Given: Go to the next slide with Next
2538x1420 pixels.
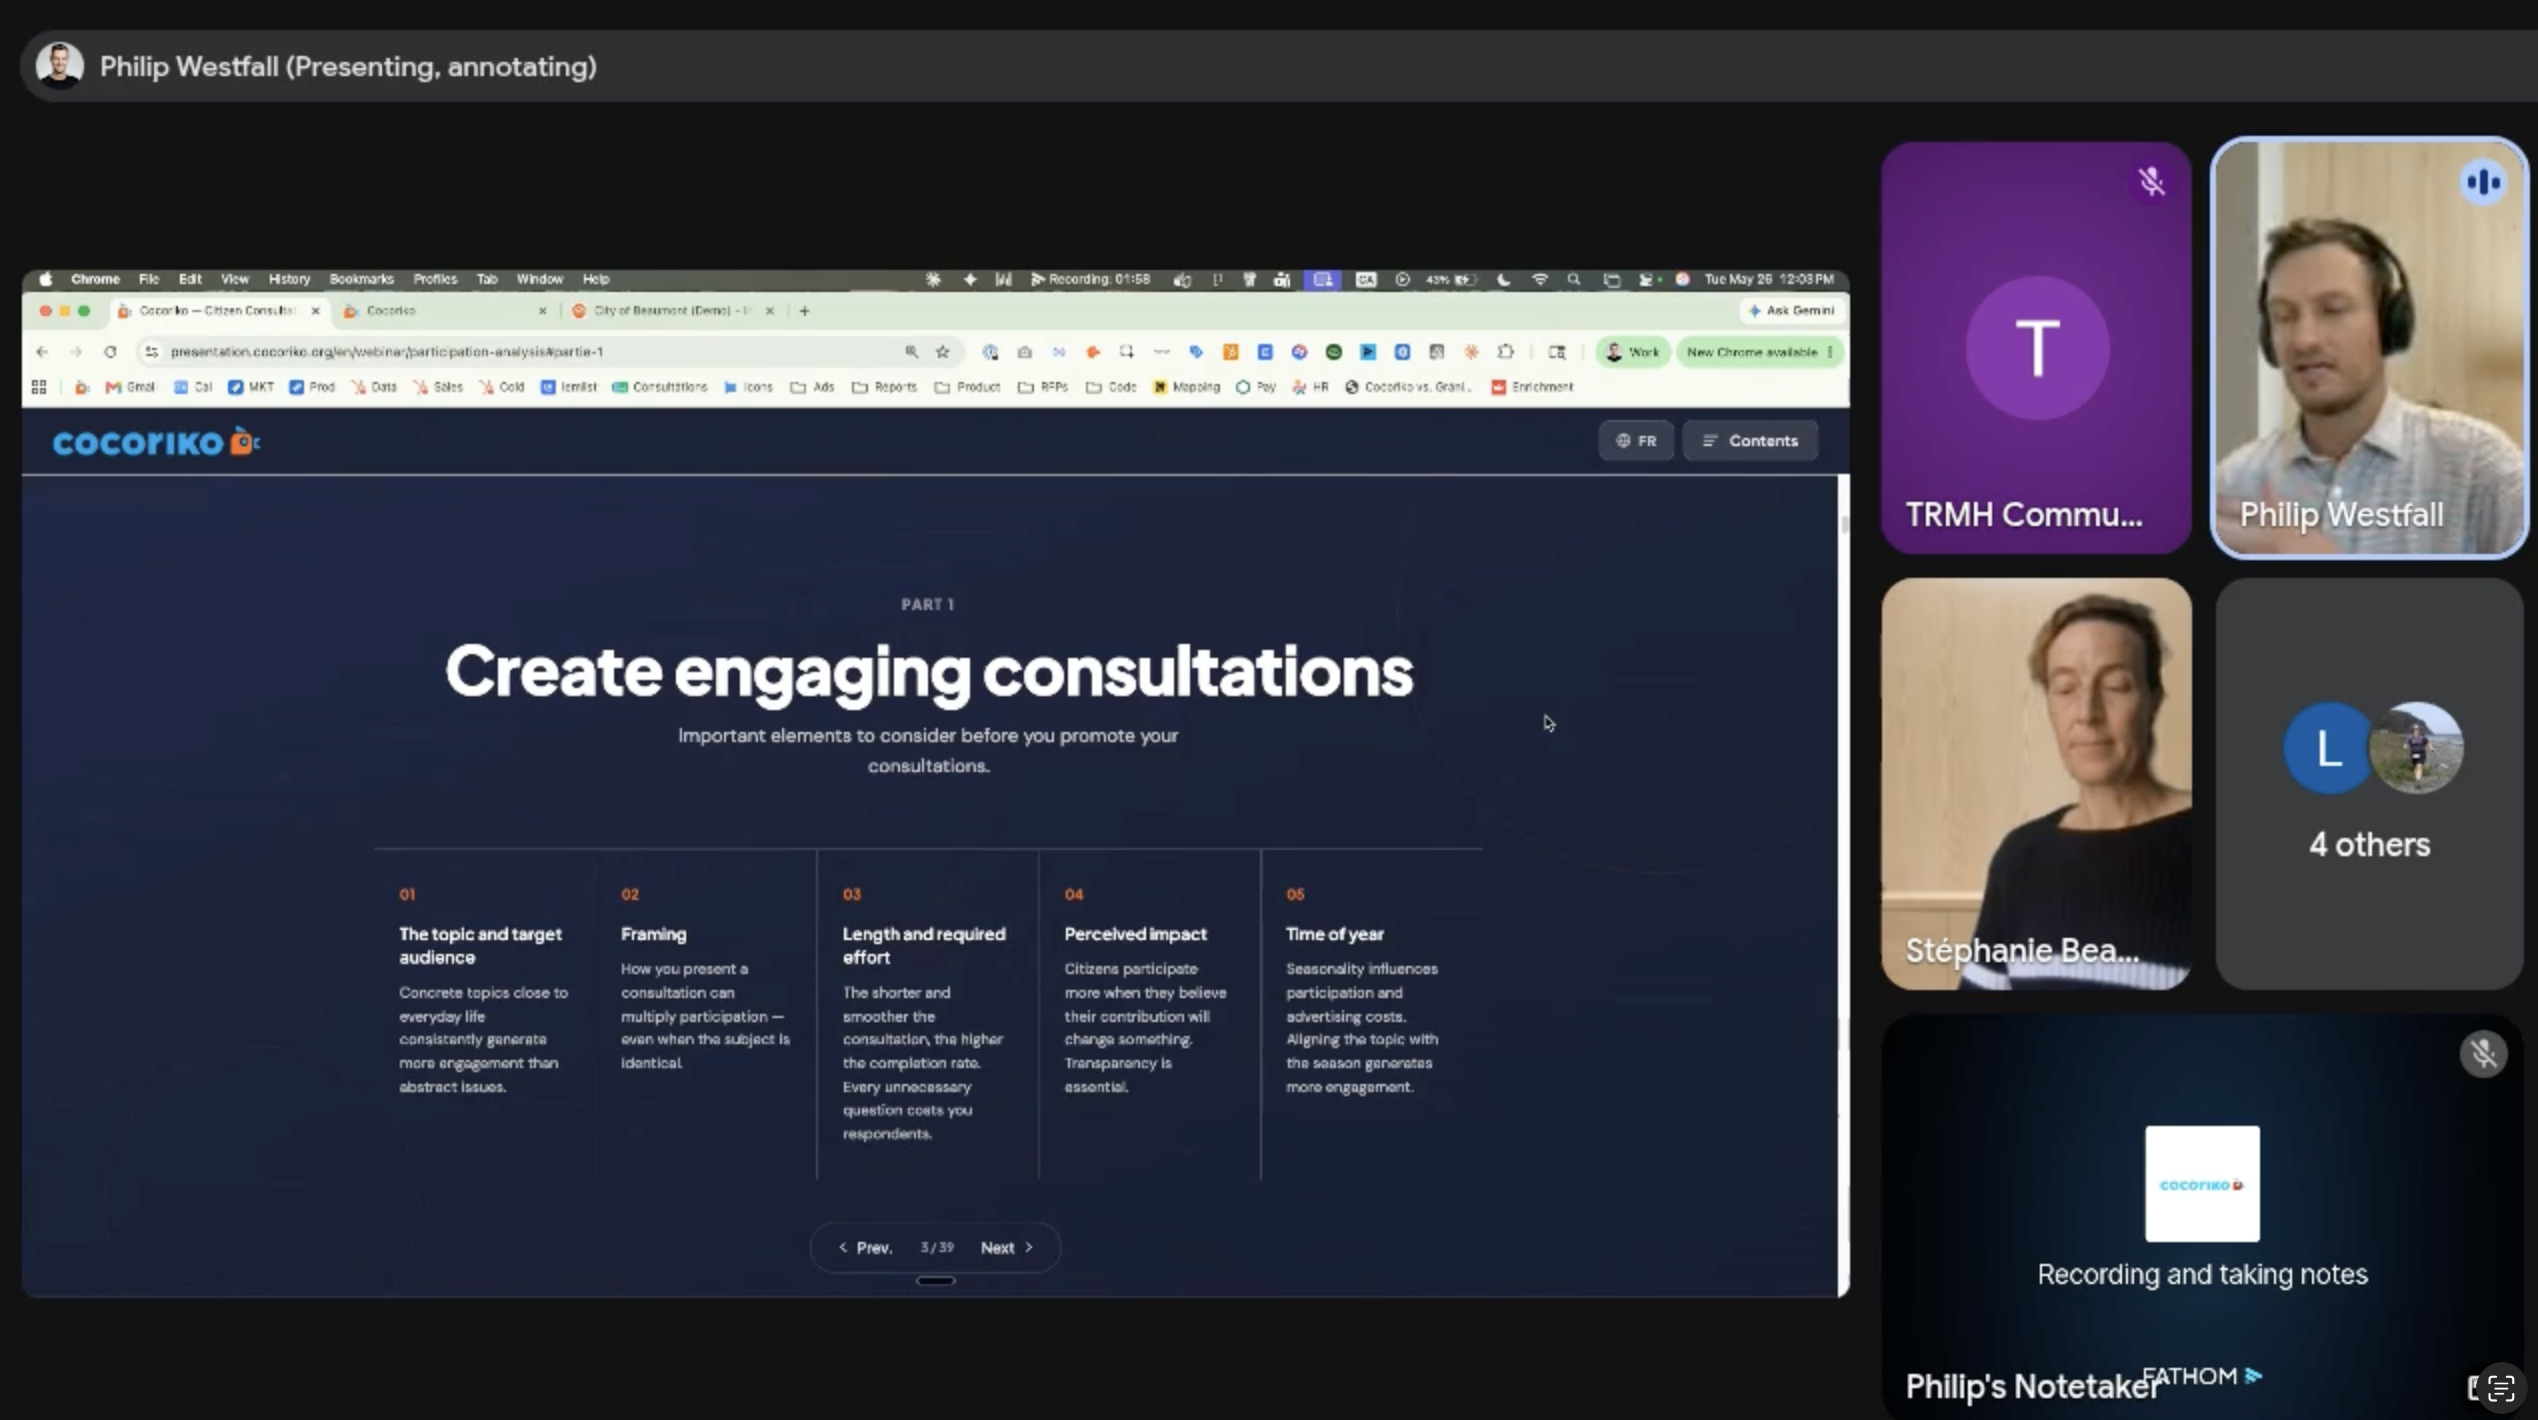Looking at the screenshot, I should click(x=1007, y=1248).
